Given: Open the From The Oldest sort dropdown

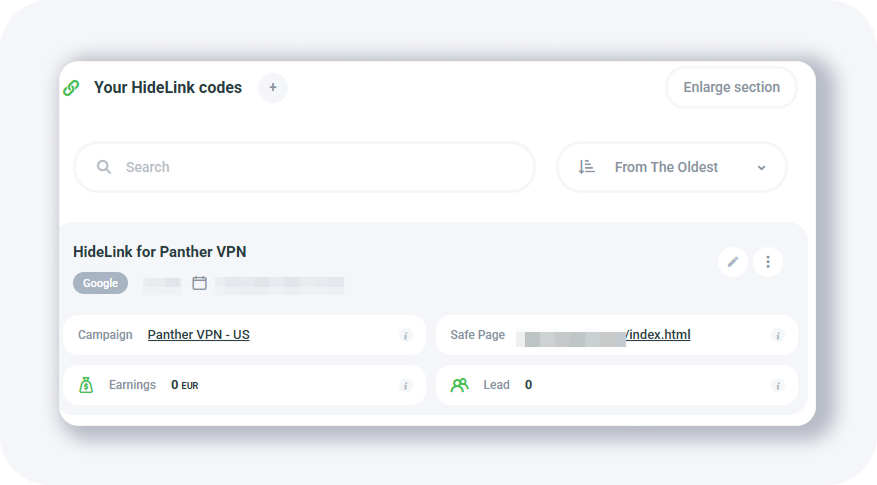Looking at the screenshot, I should pos(667,167).
